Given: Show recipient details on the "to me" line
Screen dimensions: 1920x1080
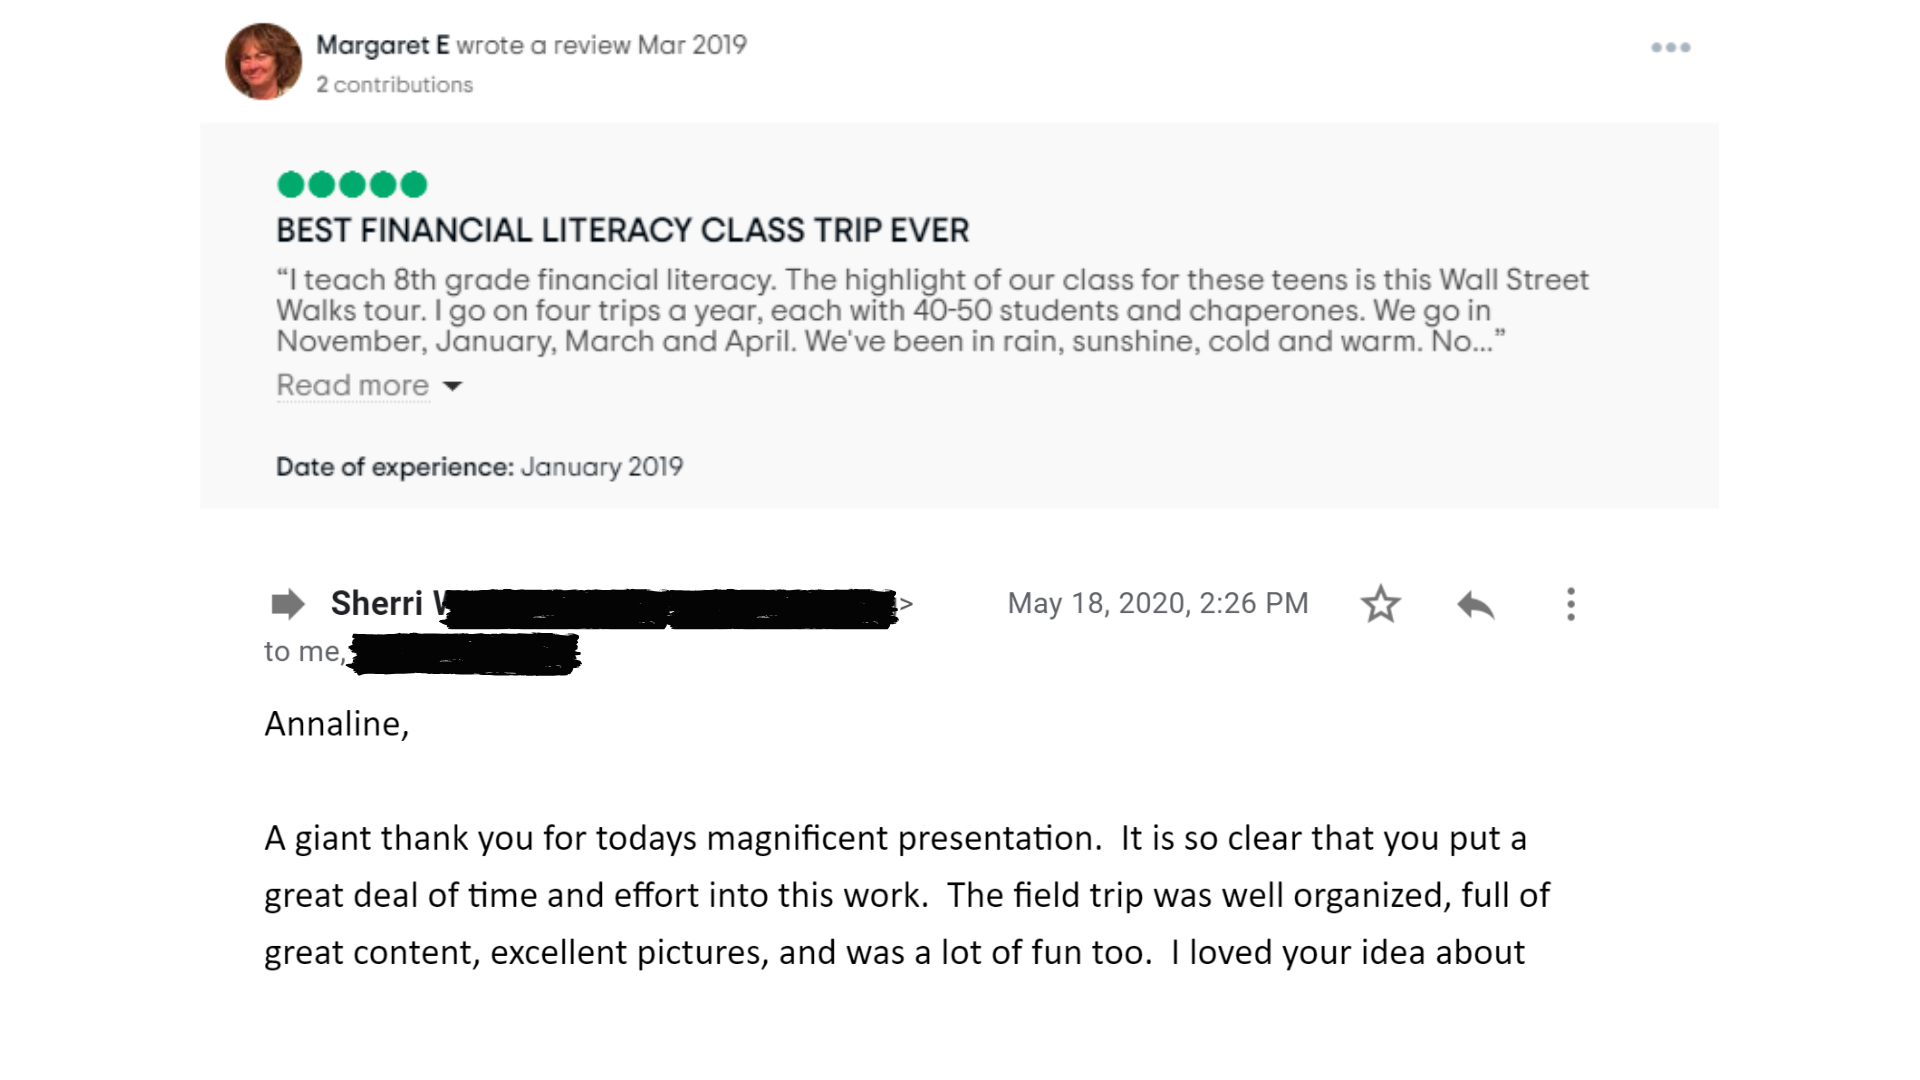Looking at the screenshot, I should (303, 652).
